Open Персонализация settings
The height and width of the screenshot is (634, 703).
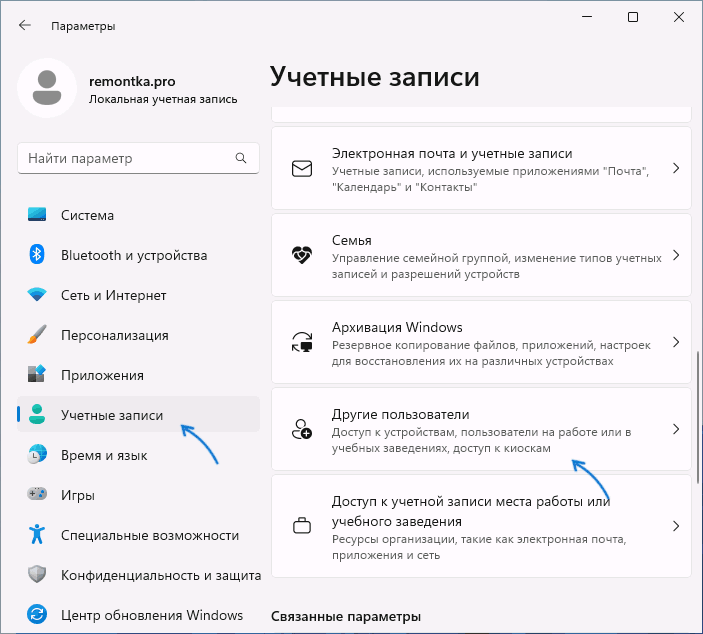[138, 334]
